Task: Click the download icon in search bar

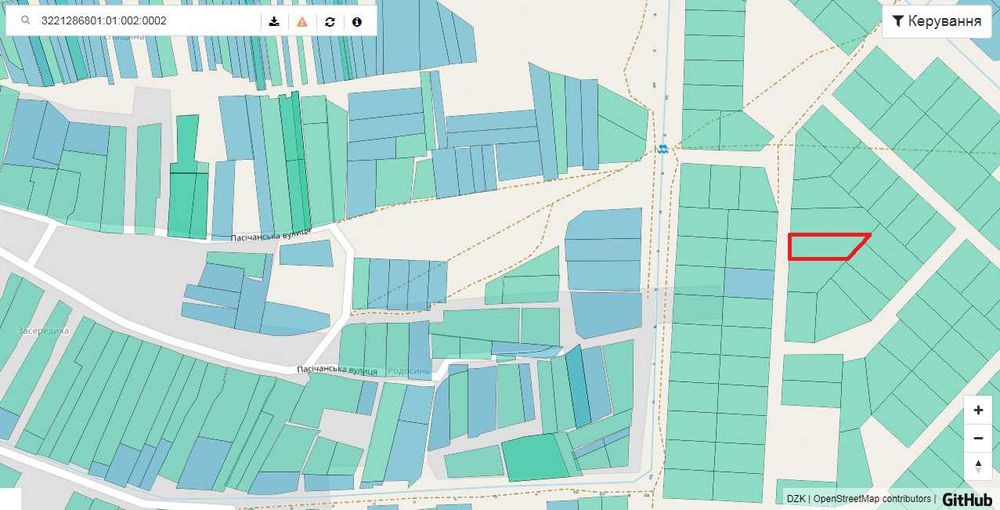Action: [274, 21]
